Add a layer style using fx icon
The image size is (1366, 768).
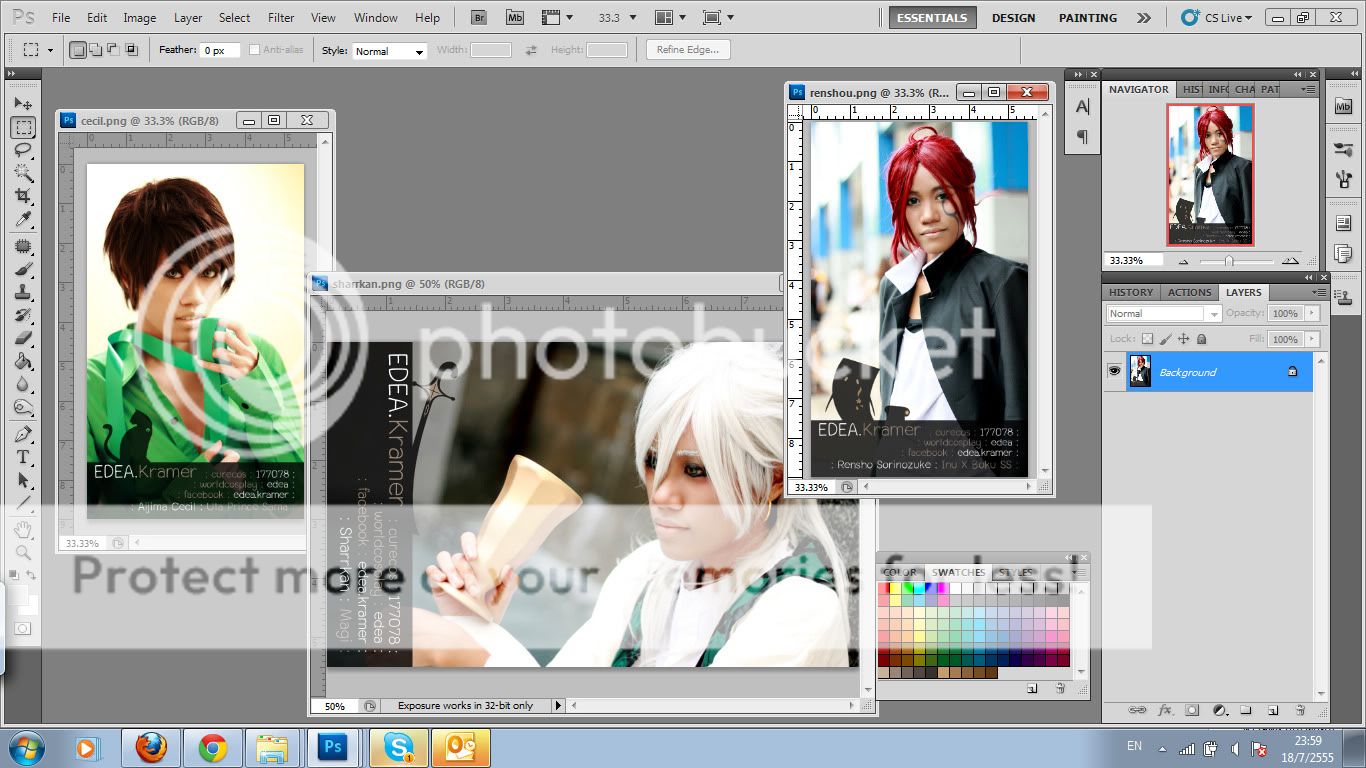pos(1165,710)
